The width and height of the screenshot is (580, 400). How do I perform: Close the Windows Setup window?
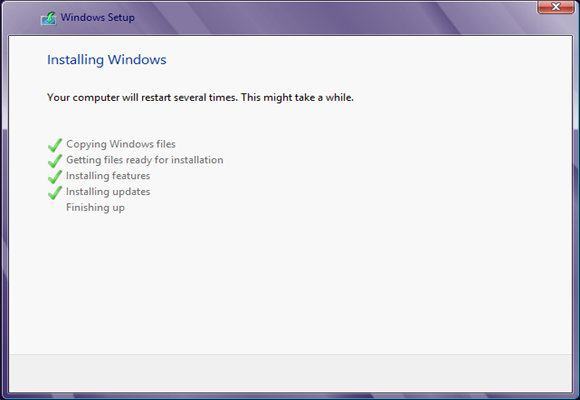click(x=556, y=7)
